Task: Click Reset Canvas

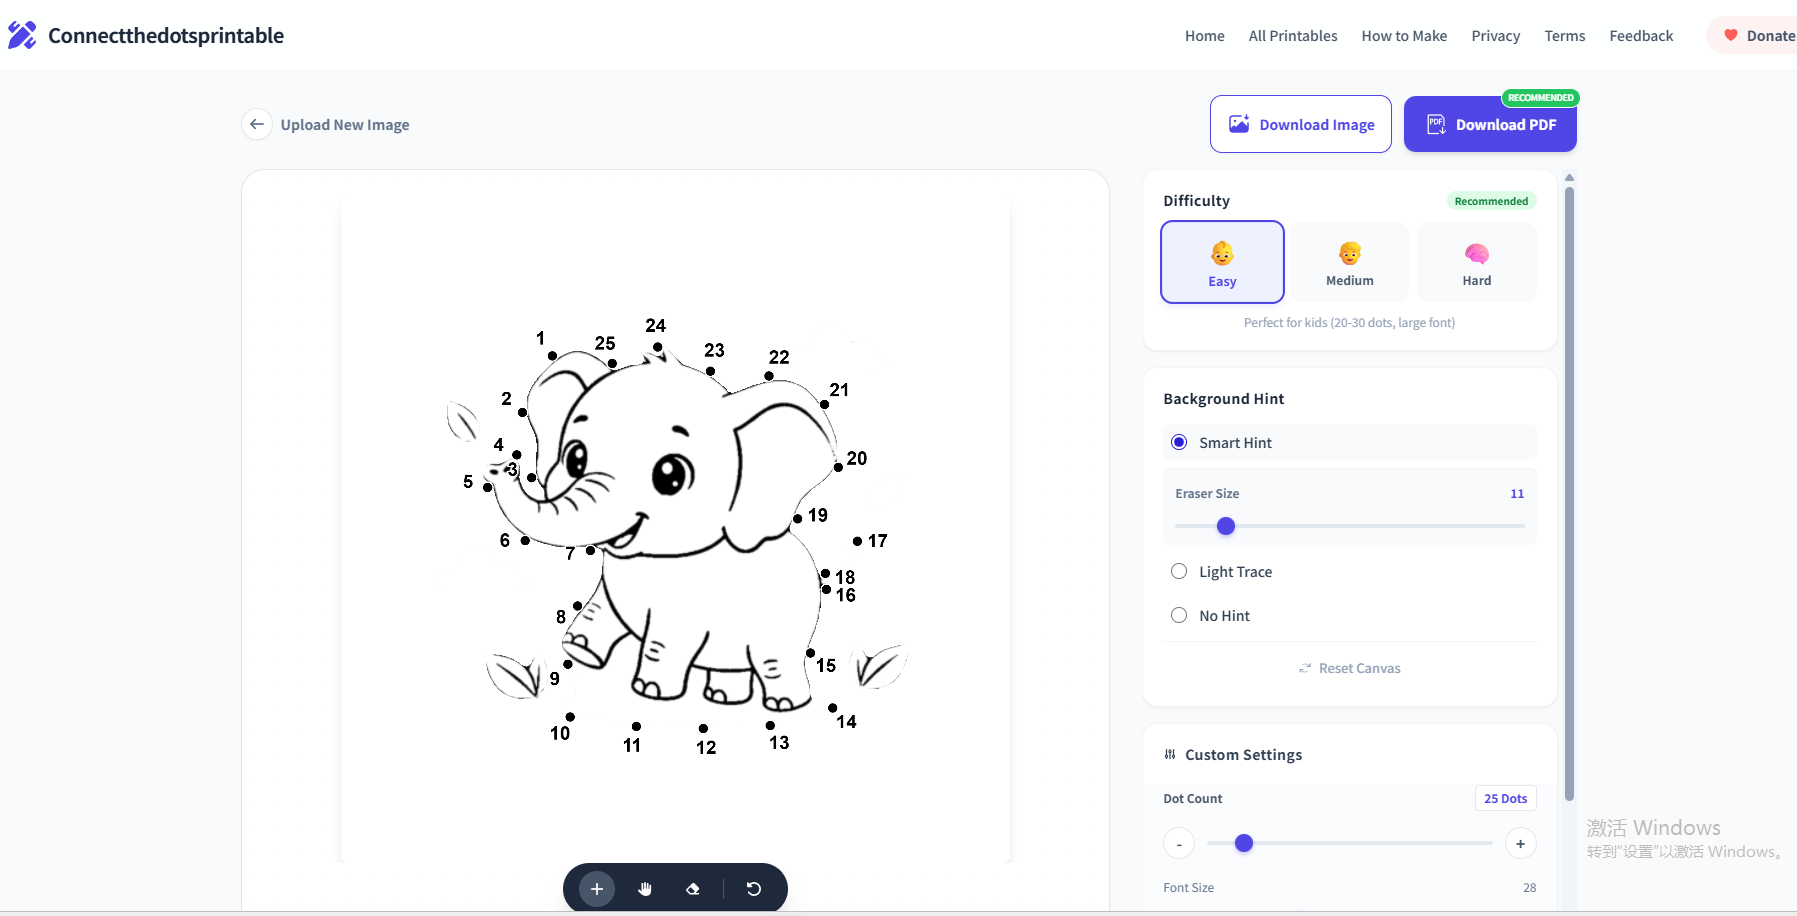Action: click(1348, 667)
